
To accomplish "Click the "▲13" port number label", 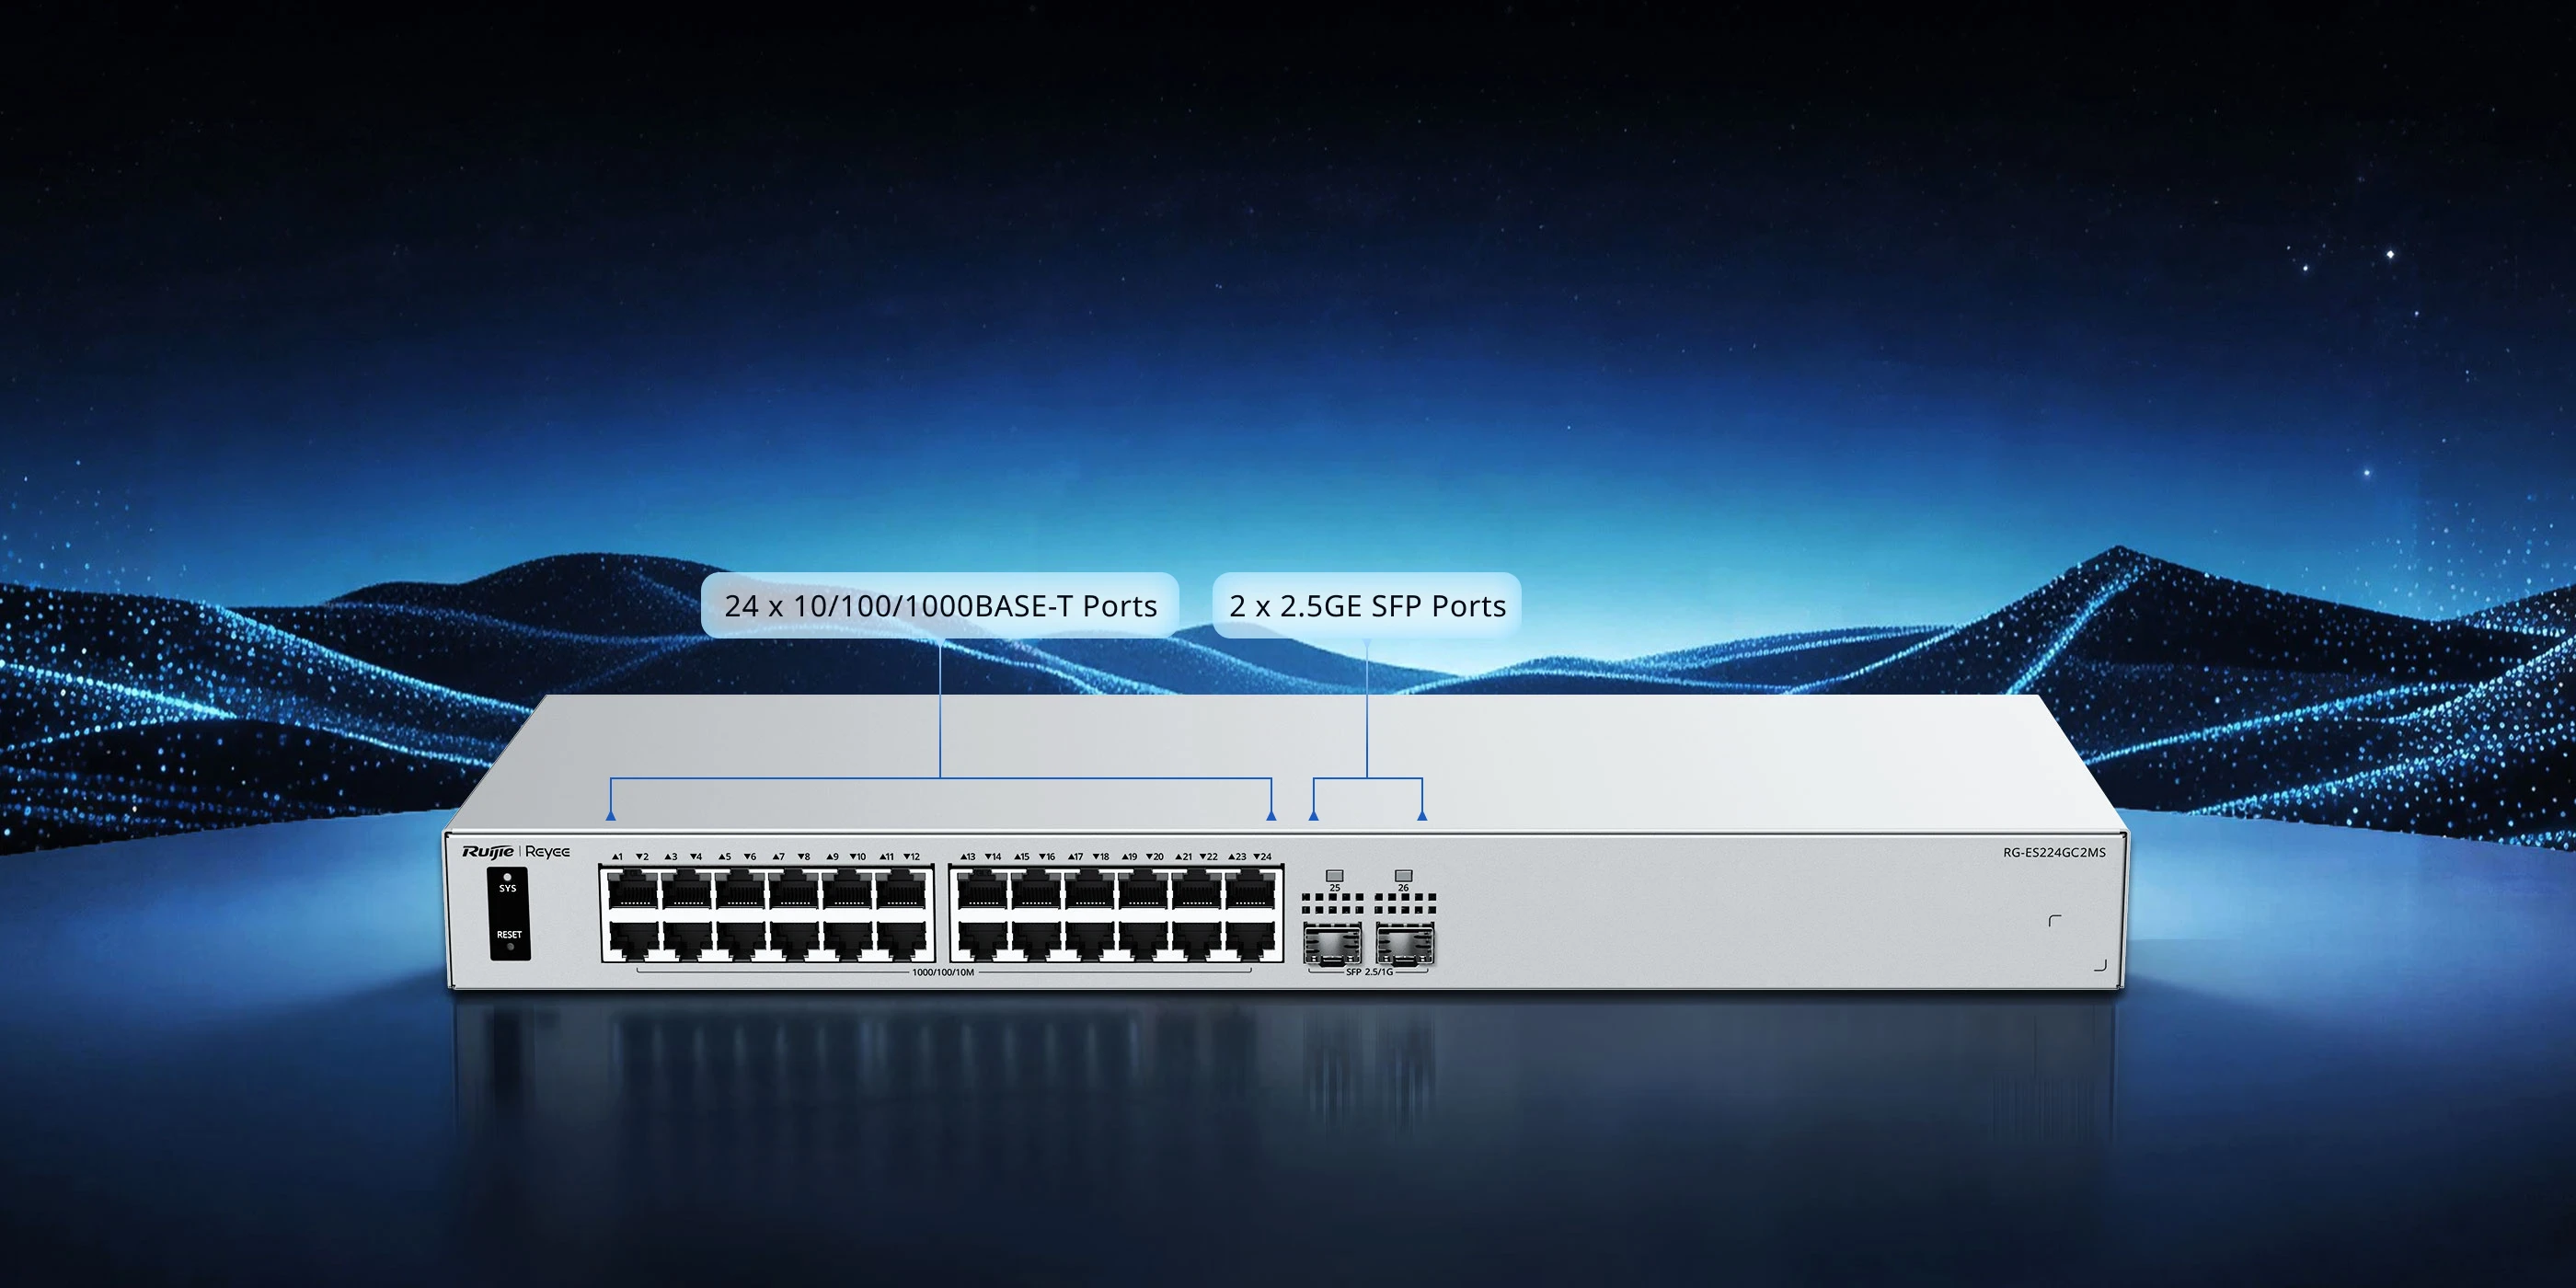I will click(967, 857).
